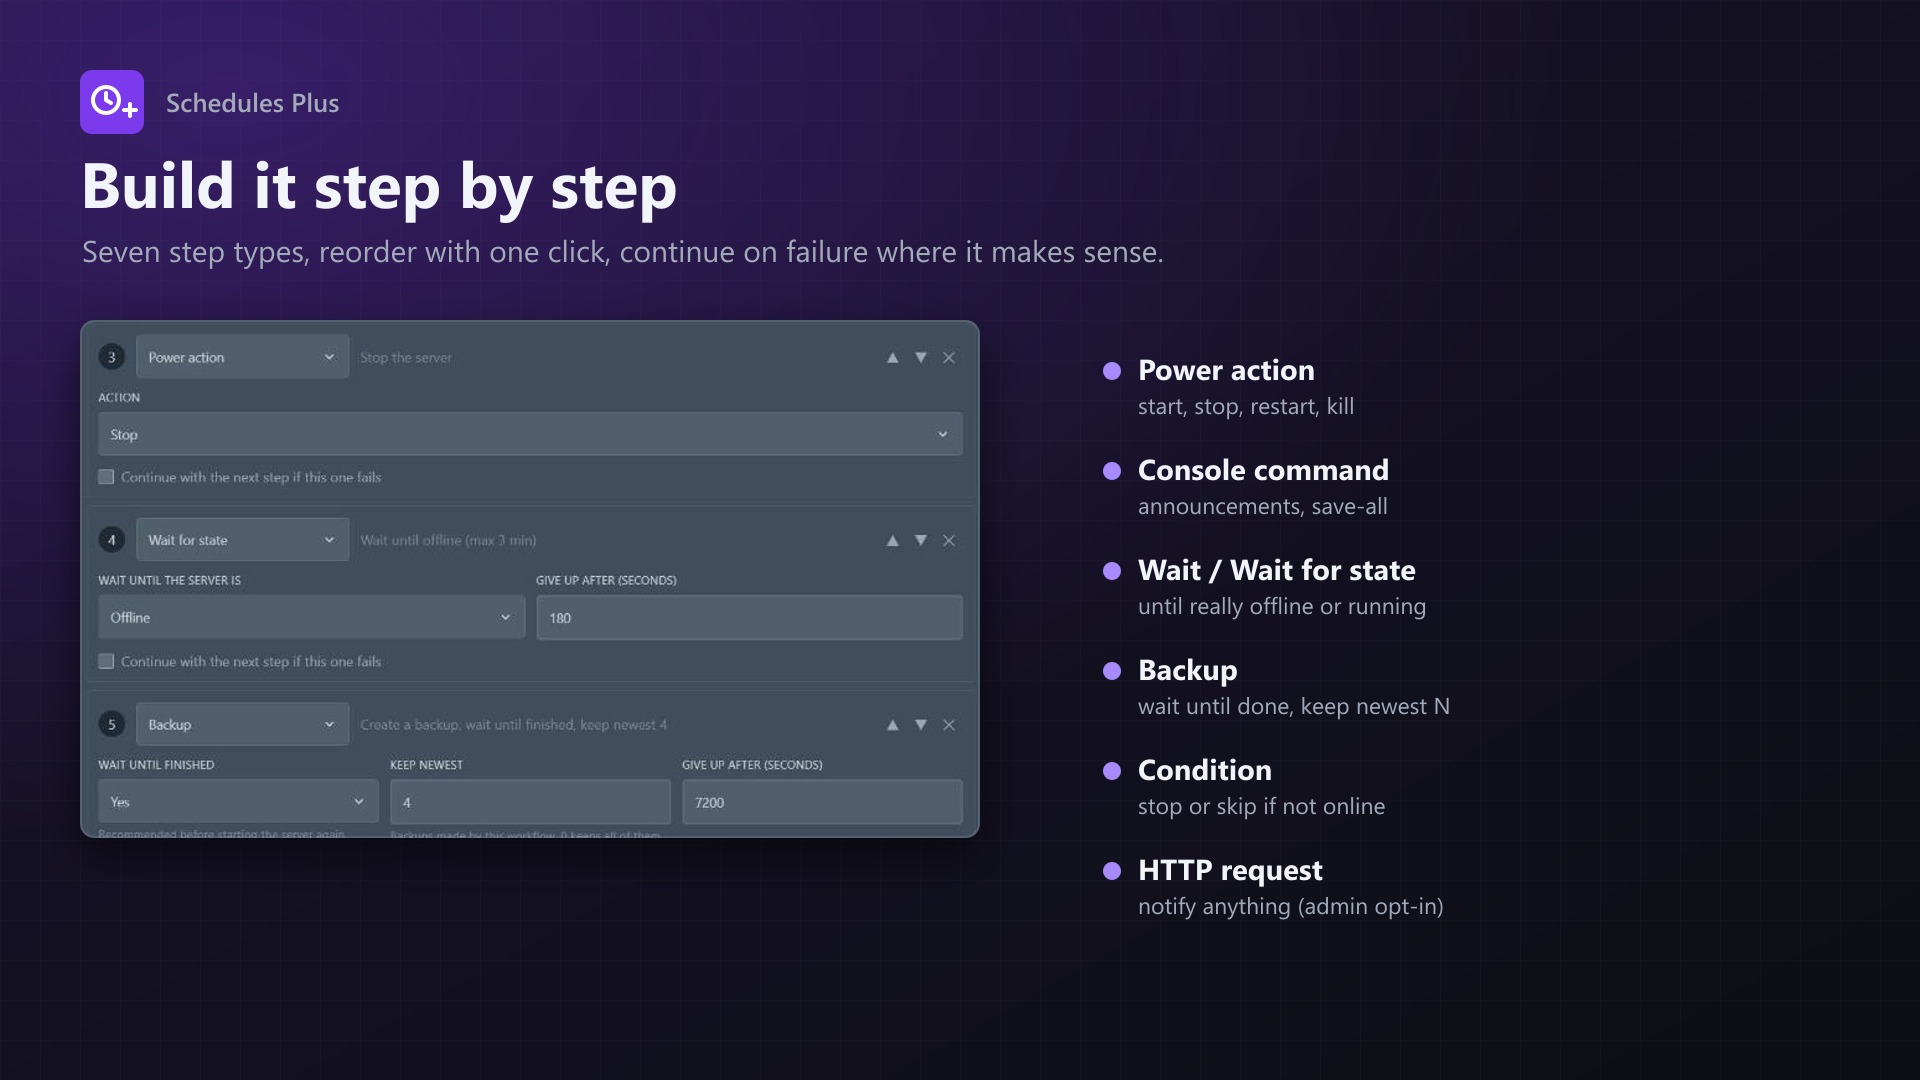Open the Power action step type dropdown

click(x=242, y=357)
